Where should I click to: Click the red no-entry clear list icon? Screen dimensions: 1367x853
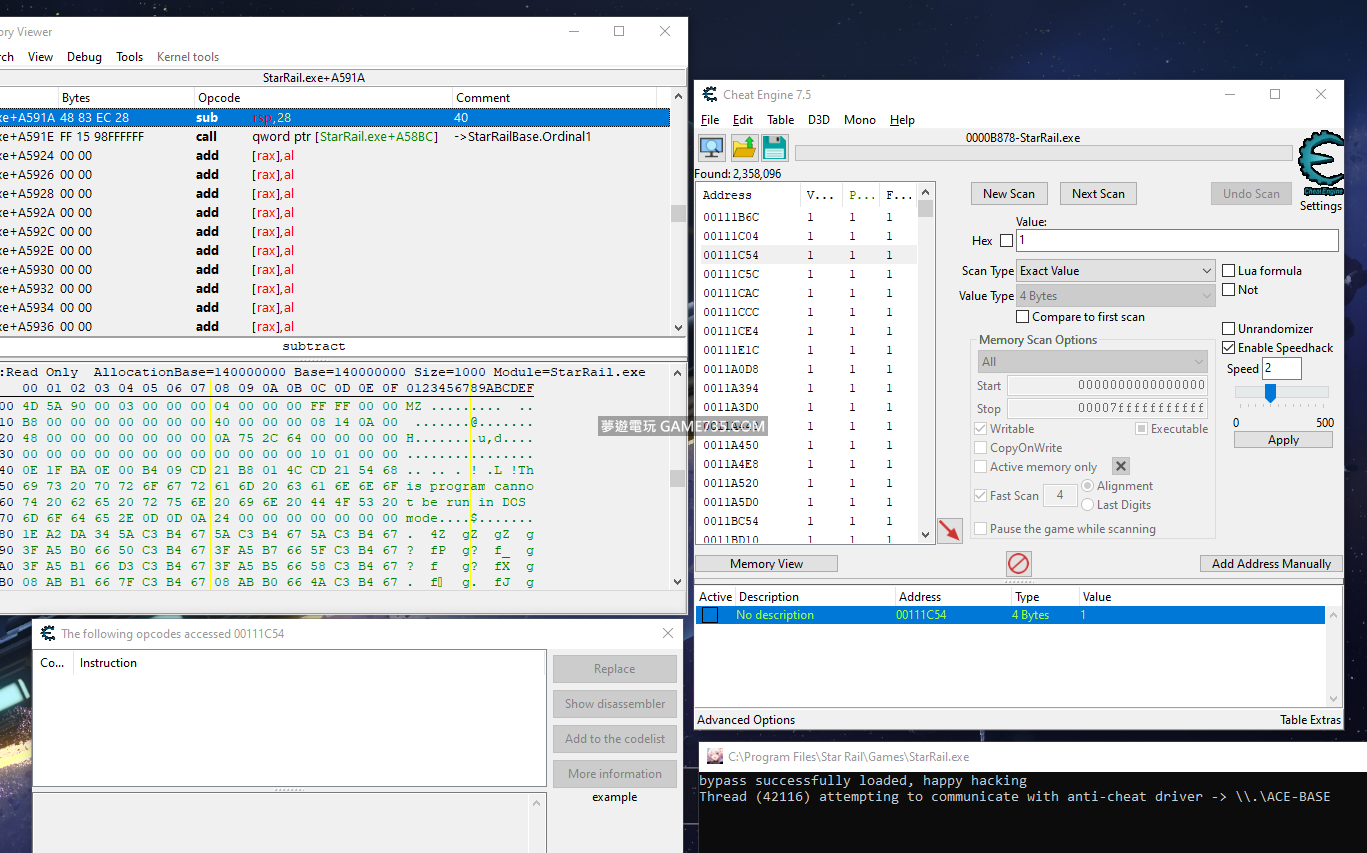click(x=1018, y=564)
